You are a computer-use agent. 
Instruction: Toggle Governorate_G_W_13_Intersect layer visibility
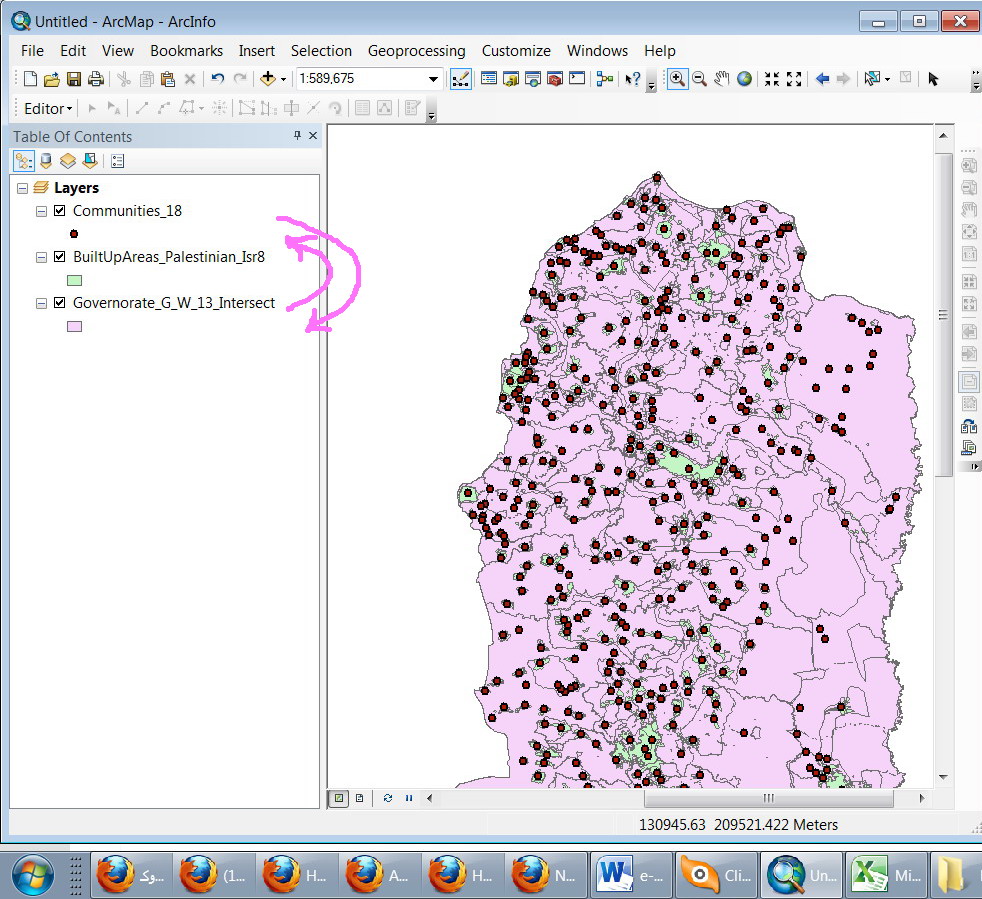59,303
